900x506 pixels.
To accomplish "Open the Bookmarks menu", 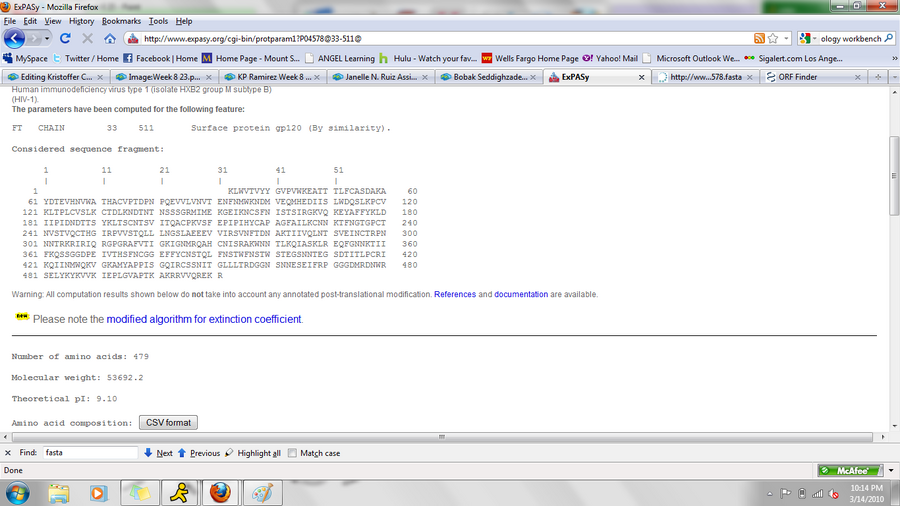I will click(x=121, y=20).
